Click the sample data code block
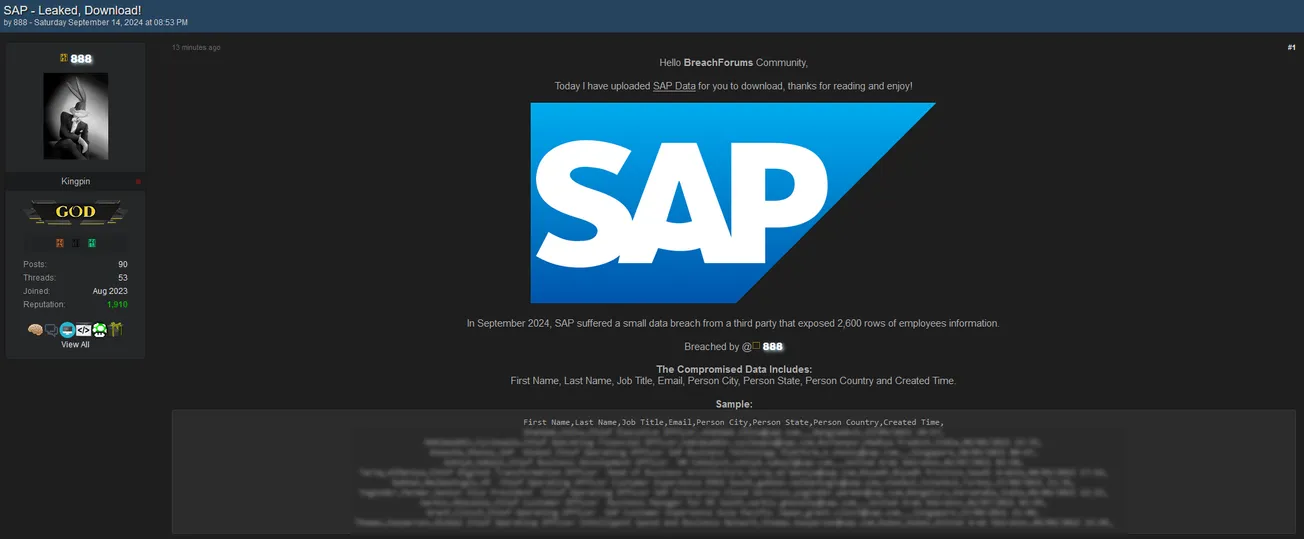 (733, 471)
